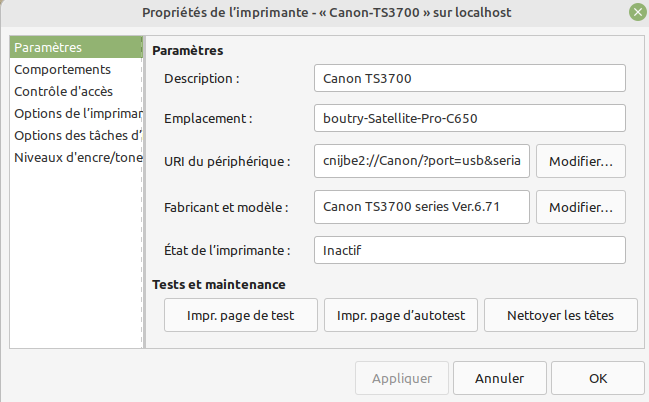
Task: Click the Appliquer button
Action: 402,379
